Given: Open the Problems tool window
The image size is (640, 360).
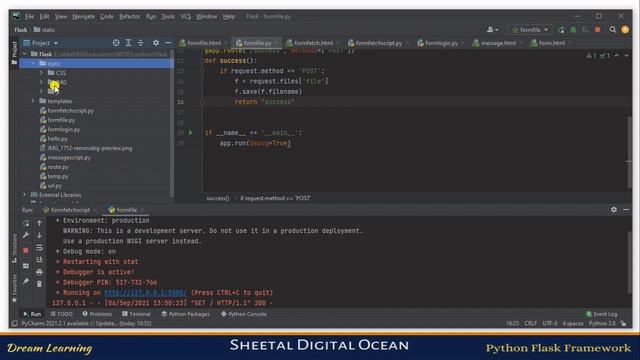Looking at the screenshot, I should (x=97, y=314).
